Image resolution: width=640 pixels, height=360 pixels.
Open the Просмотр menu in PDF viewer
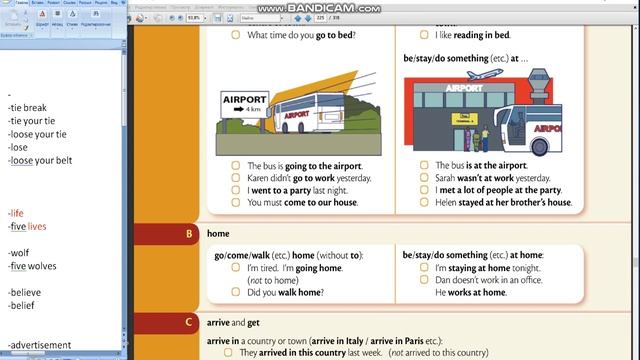[x=180, y=7]
